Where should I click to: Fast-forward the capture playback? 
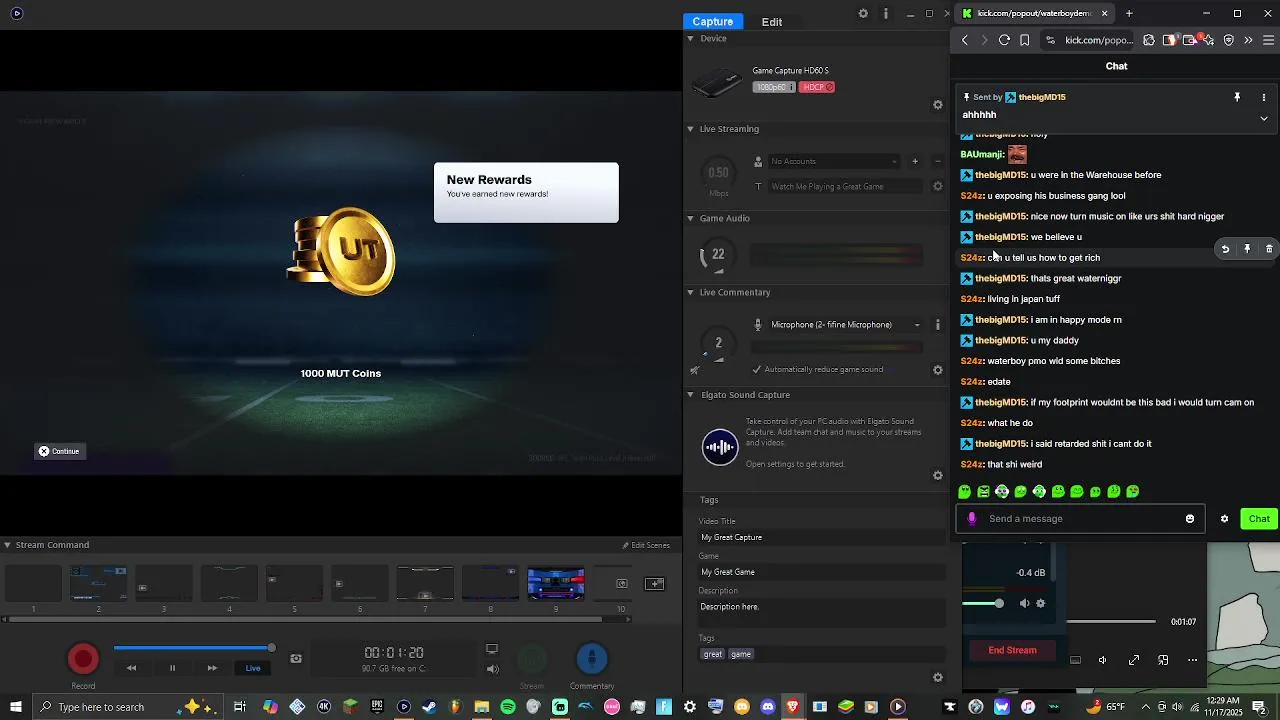click(212, 668)
